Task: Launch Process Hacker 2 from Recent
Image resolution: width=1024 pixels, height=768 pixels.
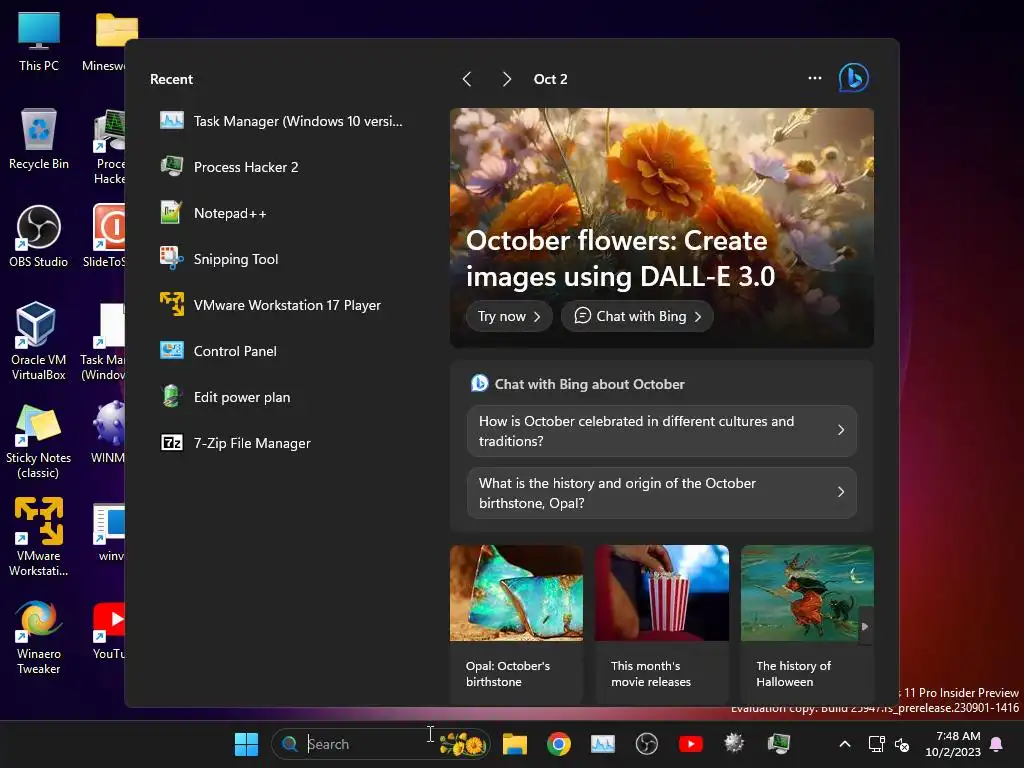Action: click(281, 167)
